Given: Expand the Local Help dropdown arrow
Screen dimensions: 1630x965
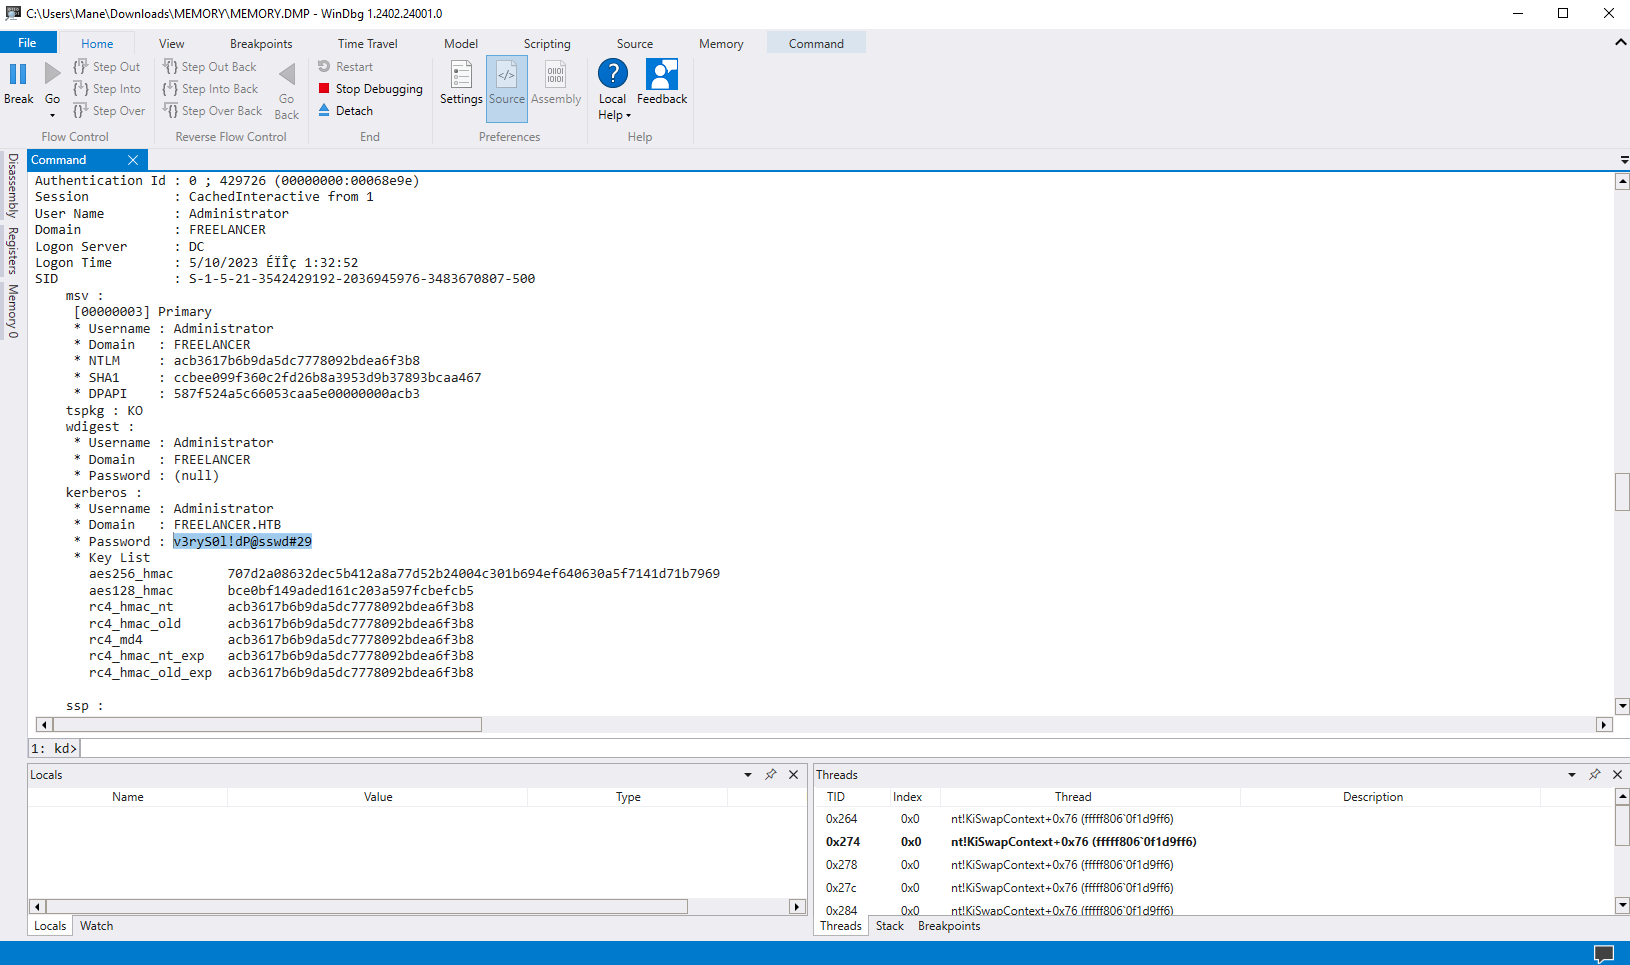Looking at the screenshot, I should coord(629,116).
